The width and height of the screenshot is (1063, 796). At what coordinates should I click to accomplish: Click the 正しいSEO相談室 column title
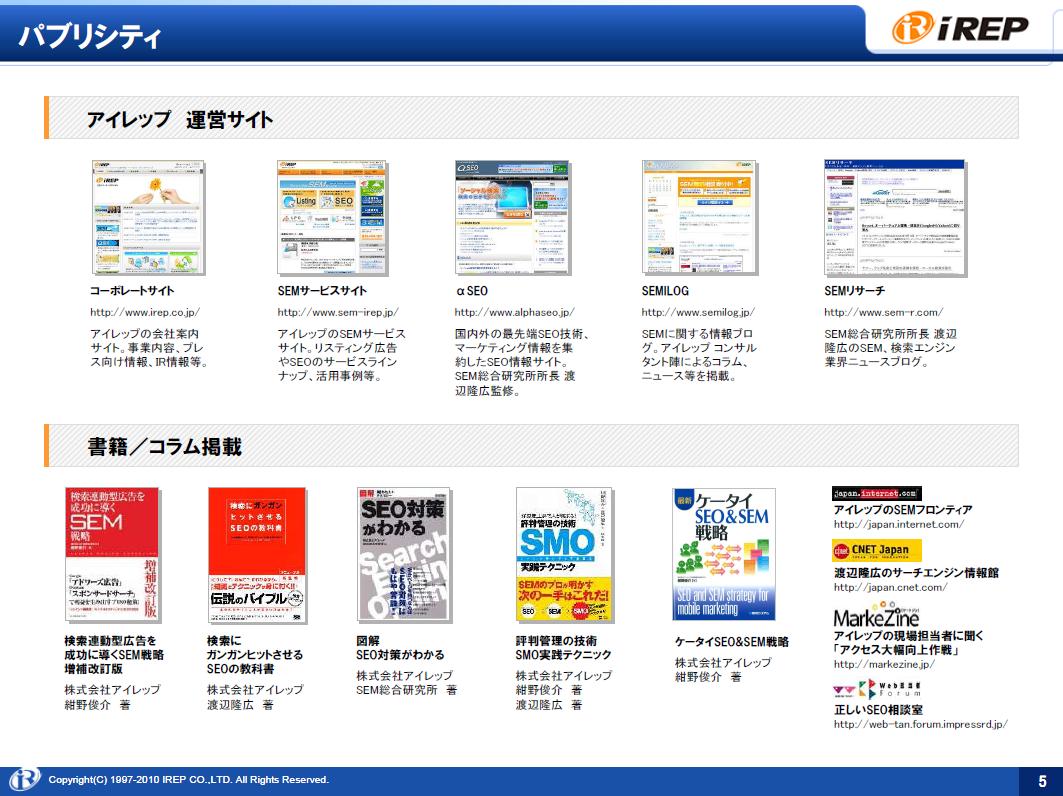[878, 710]
